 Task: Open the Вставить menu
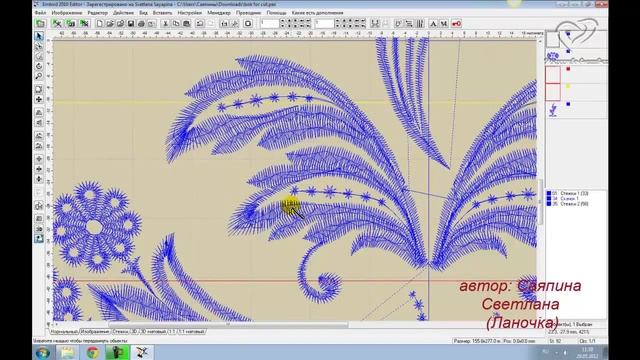pyautogui.click(x=162, y=13)
